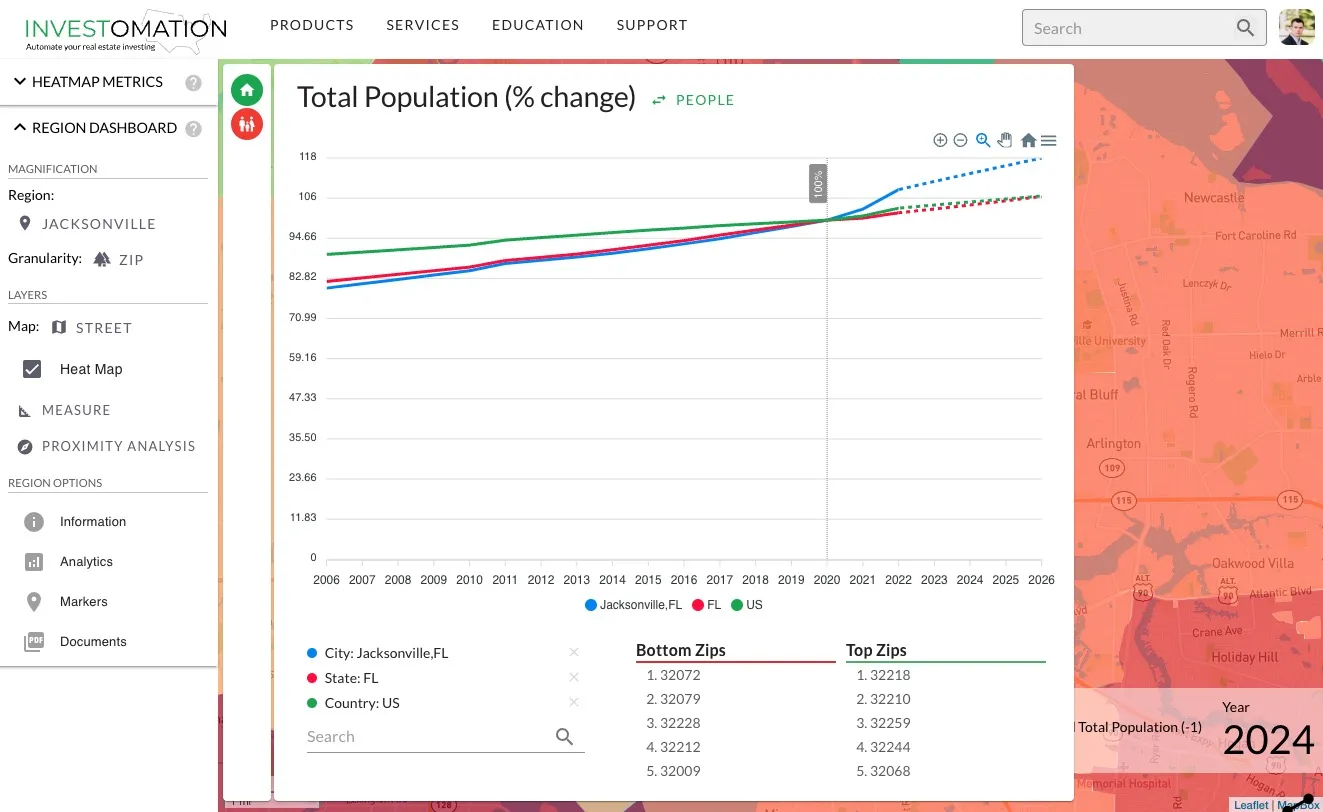Toggle Jacksonville,FL series in chart legend

634,605
